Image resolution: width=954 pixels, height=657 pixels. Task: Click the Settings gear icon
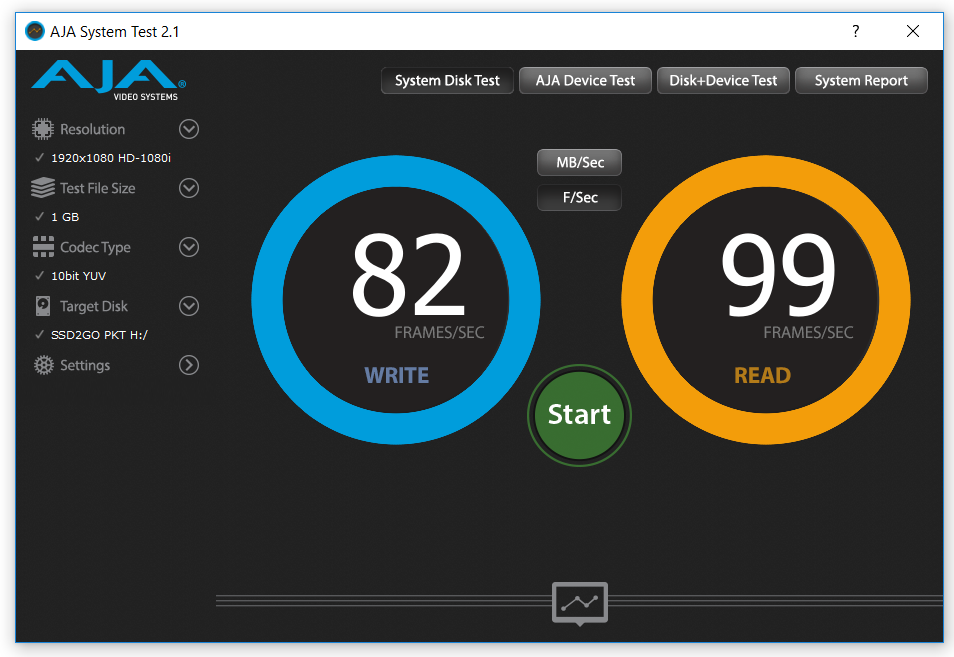pos(43,365)
